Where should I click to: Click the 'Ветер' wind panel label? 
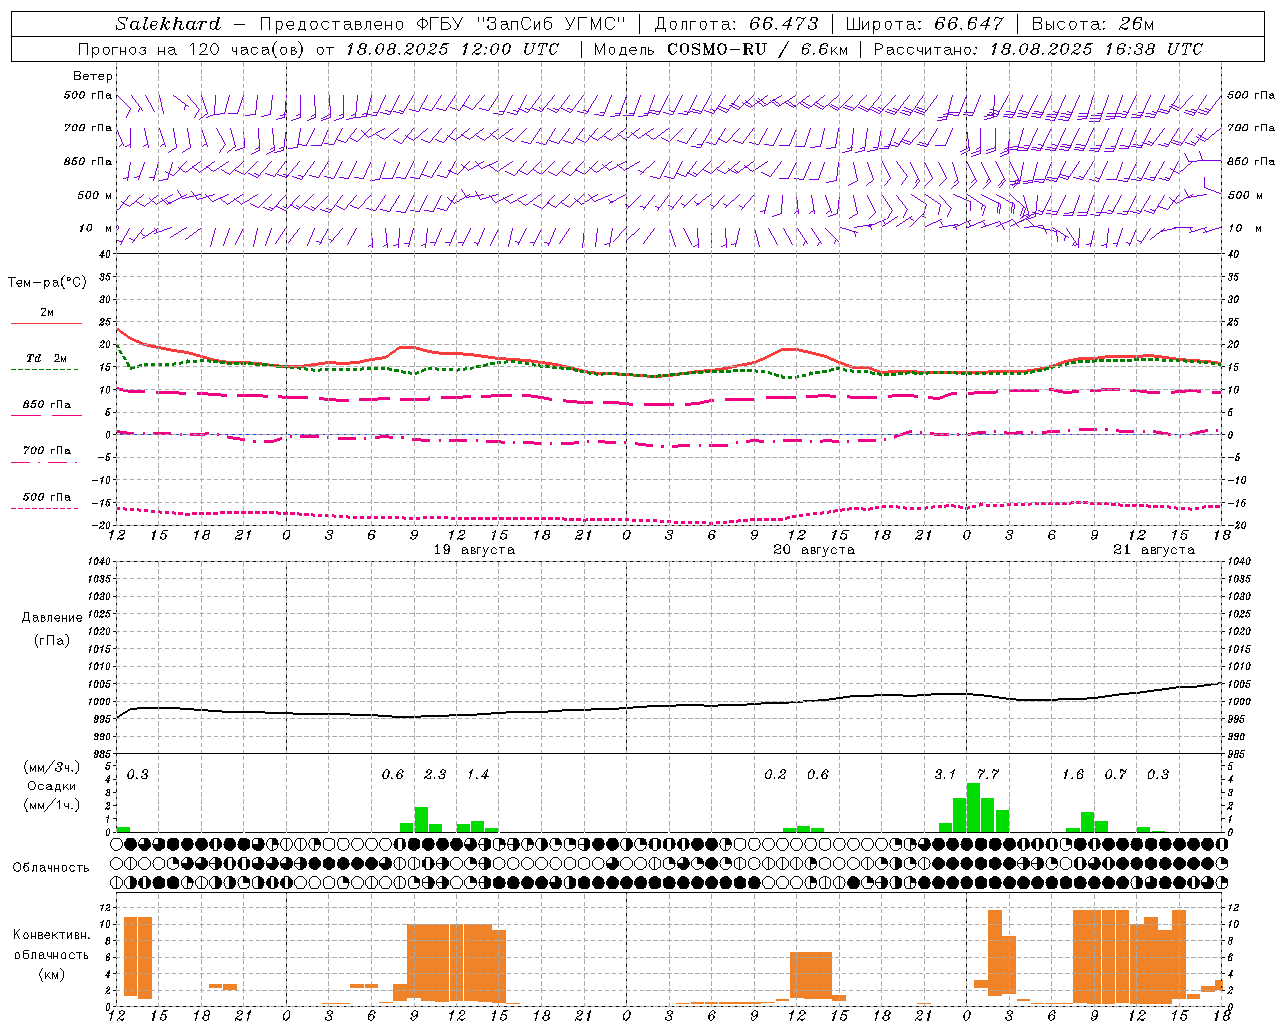[92, 76]
